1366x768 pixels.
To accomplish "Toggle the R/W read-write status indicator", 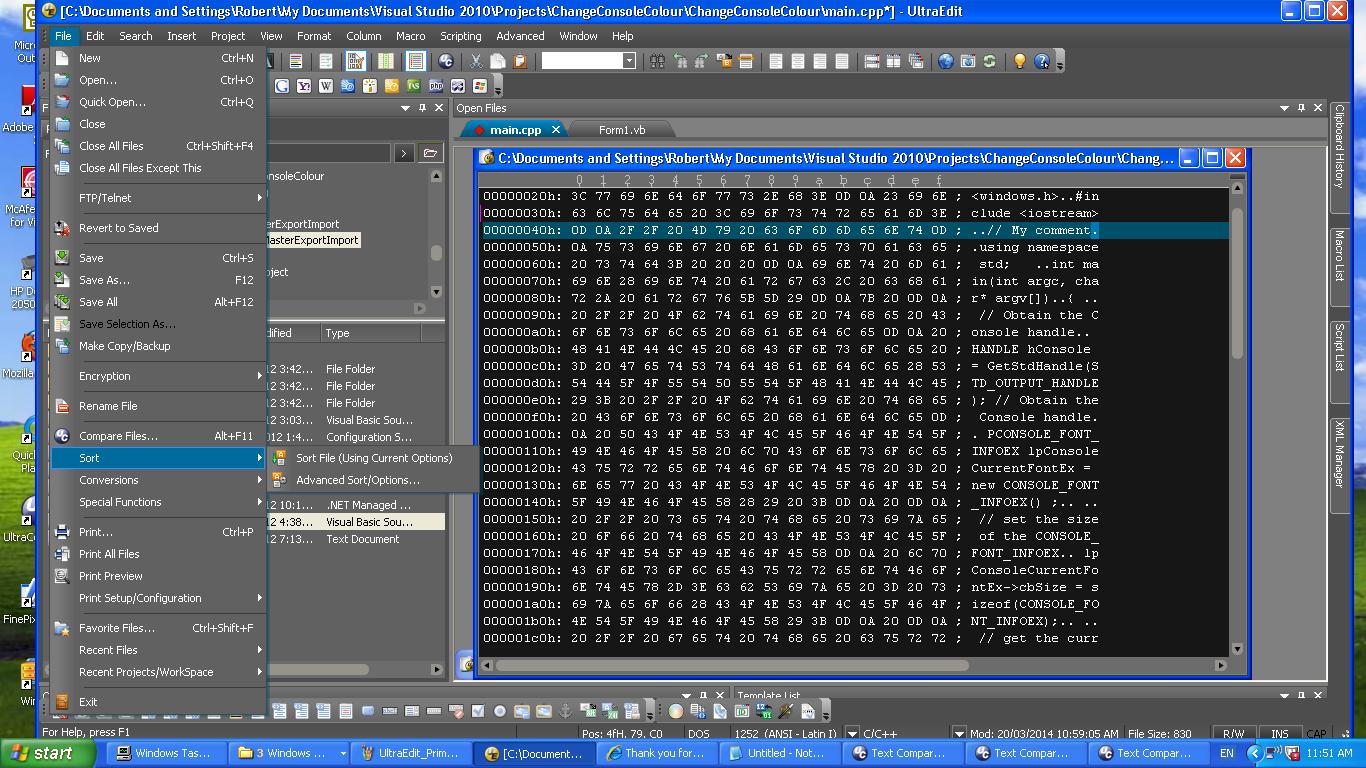I will (1233, 733).
